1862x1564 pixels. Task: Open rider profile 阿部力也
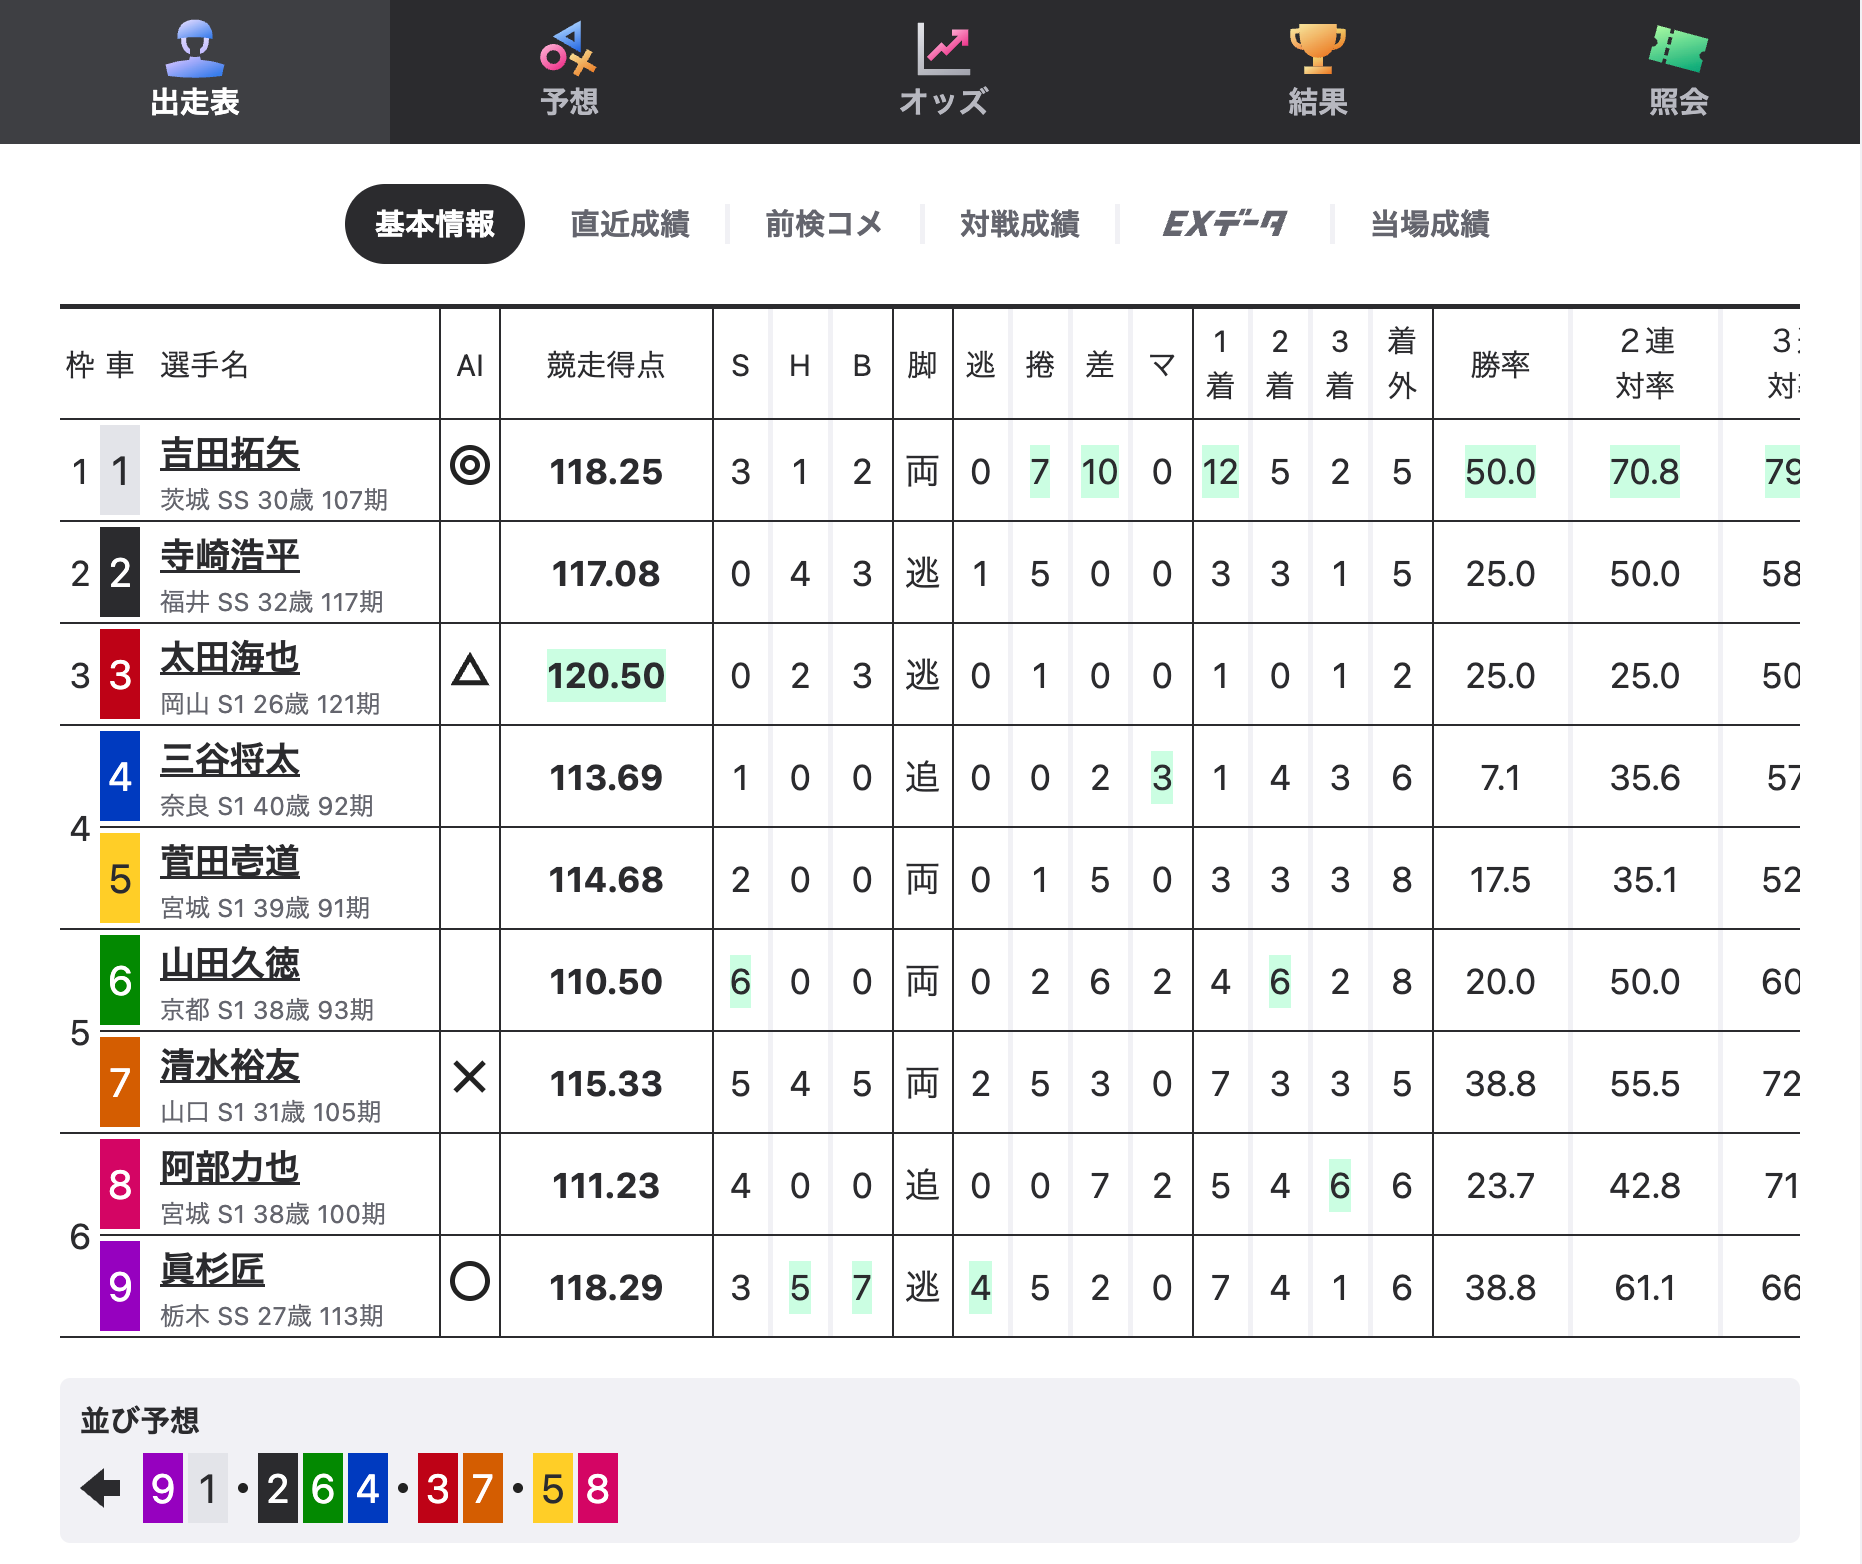[230, 1168]
